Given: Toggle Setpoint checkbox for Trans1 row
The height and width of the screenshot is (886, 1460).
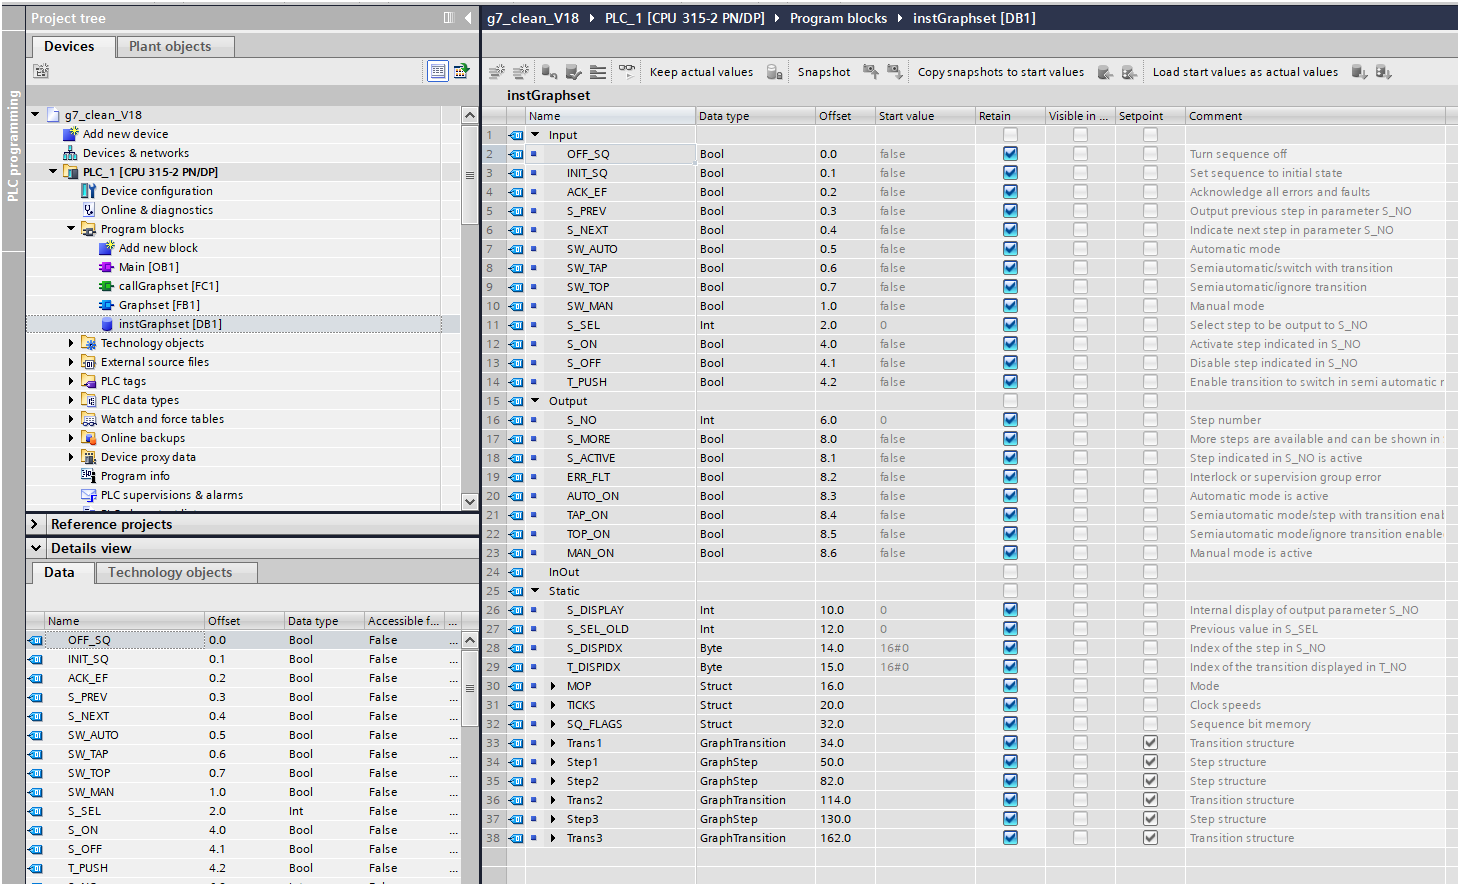Looking at the screenshot, I should 1150,743.
